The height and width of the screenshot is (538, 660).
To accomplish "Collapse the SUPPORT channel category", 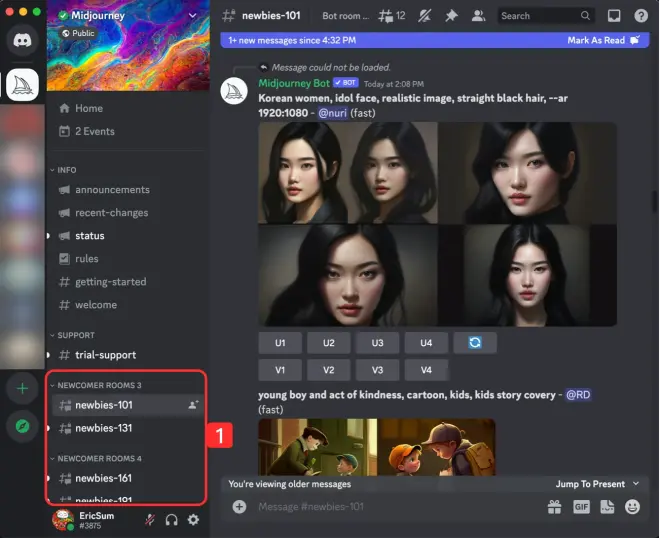I will [x=76, y=335].
